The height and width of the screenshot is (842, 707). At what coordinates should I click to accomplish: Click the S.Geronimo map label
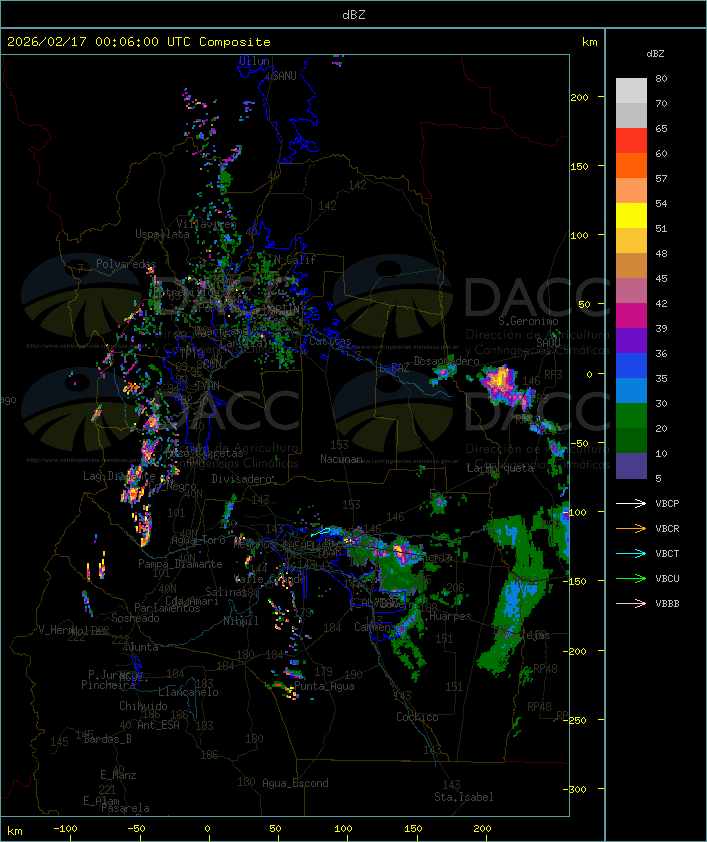point(528,321)
